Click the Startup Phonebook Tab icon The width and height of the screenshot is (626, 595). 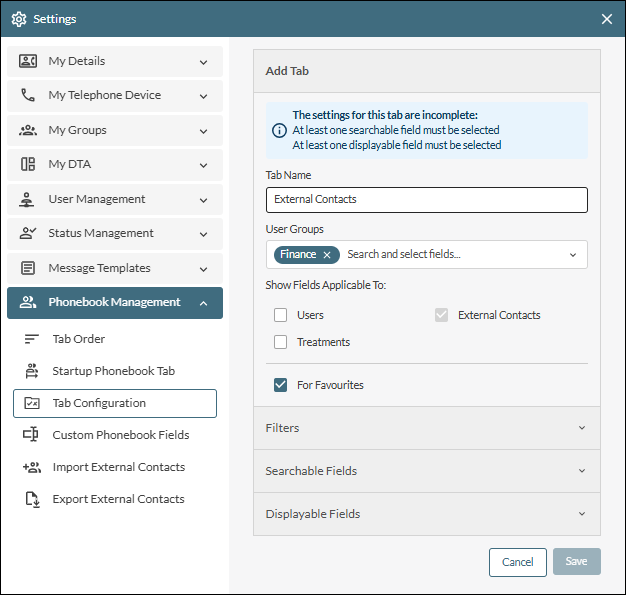click(32, 371)
